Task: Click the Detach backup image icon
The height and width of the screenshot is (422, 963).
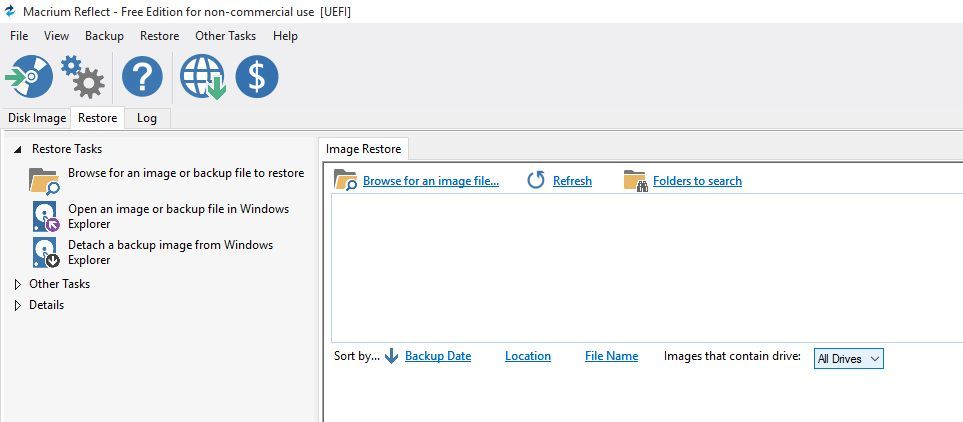Action: pyautogui.click(x=45, y=252)
